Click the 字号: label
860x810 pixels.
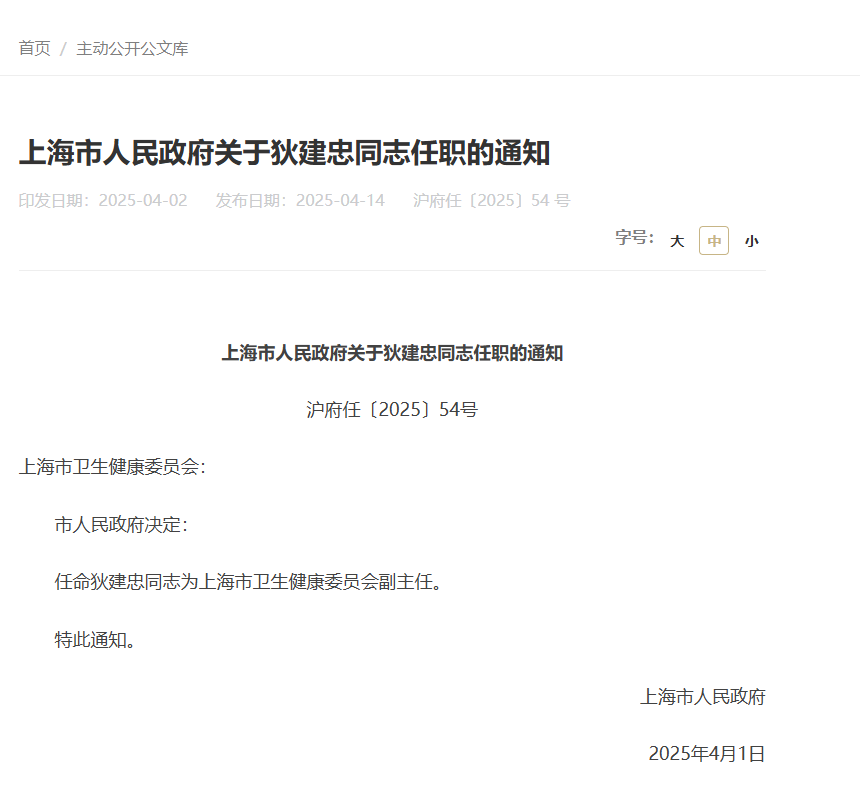(635, 237)
